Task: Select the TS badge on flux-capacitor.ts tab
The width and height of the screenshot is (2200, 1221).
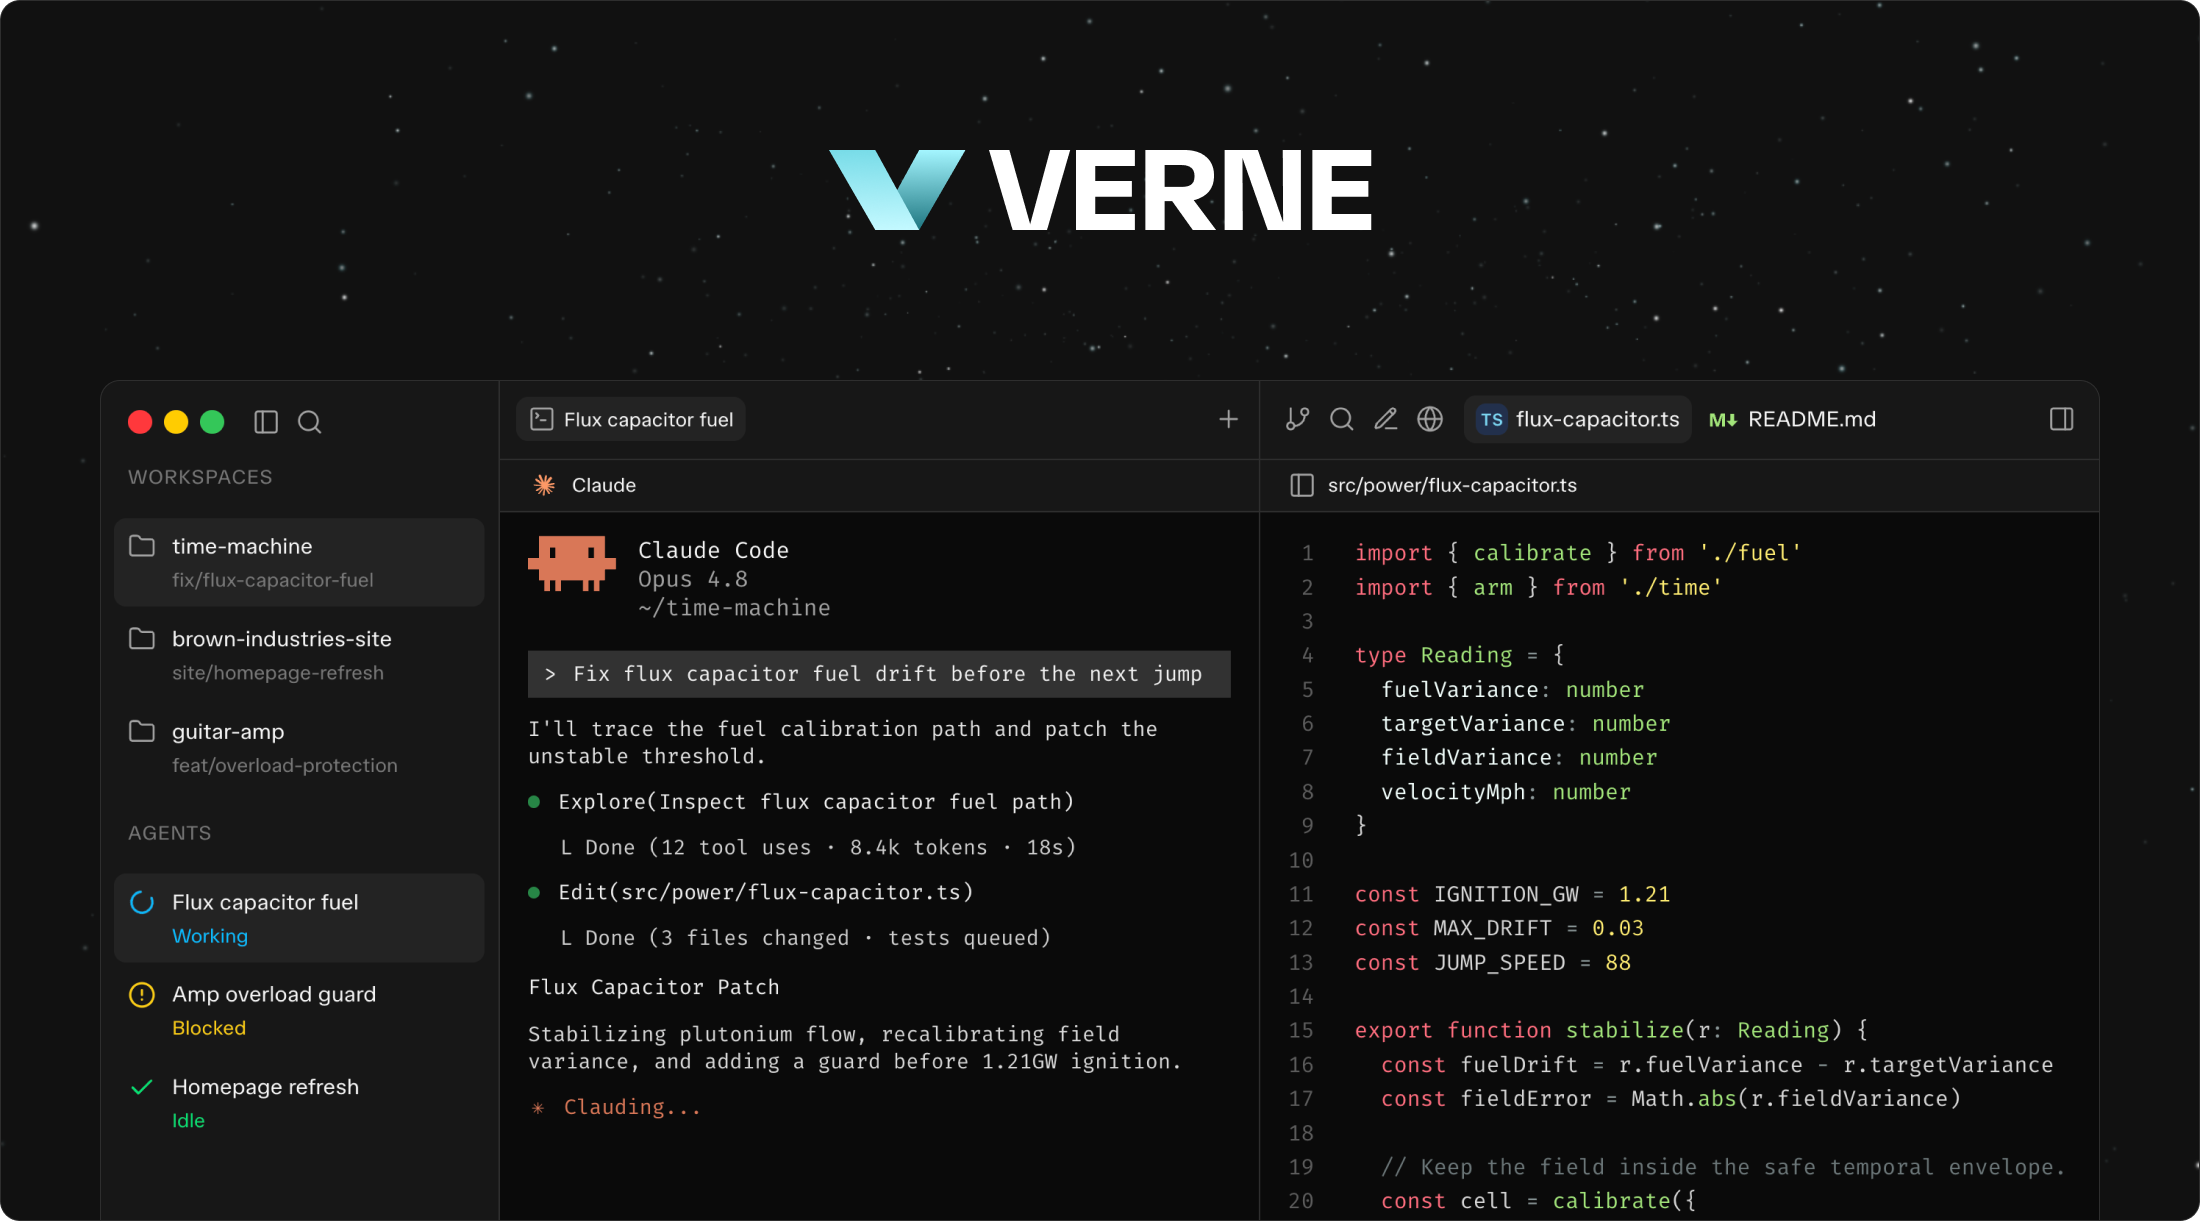Action: click(1492, 419)
